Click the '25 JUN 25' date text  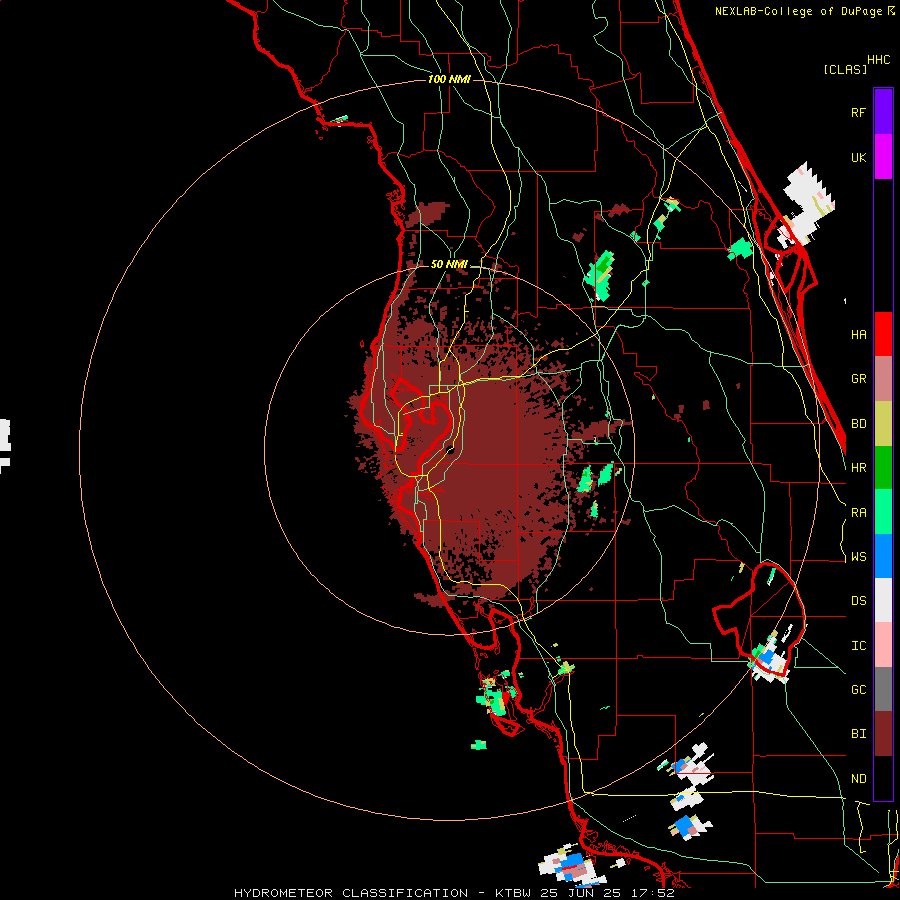click(x=582, y=893)
